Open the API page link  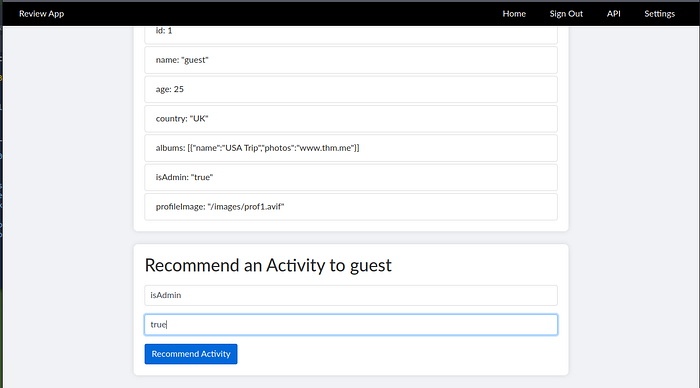613,13
